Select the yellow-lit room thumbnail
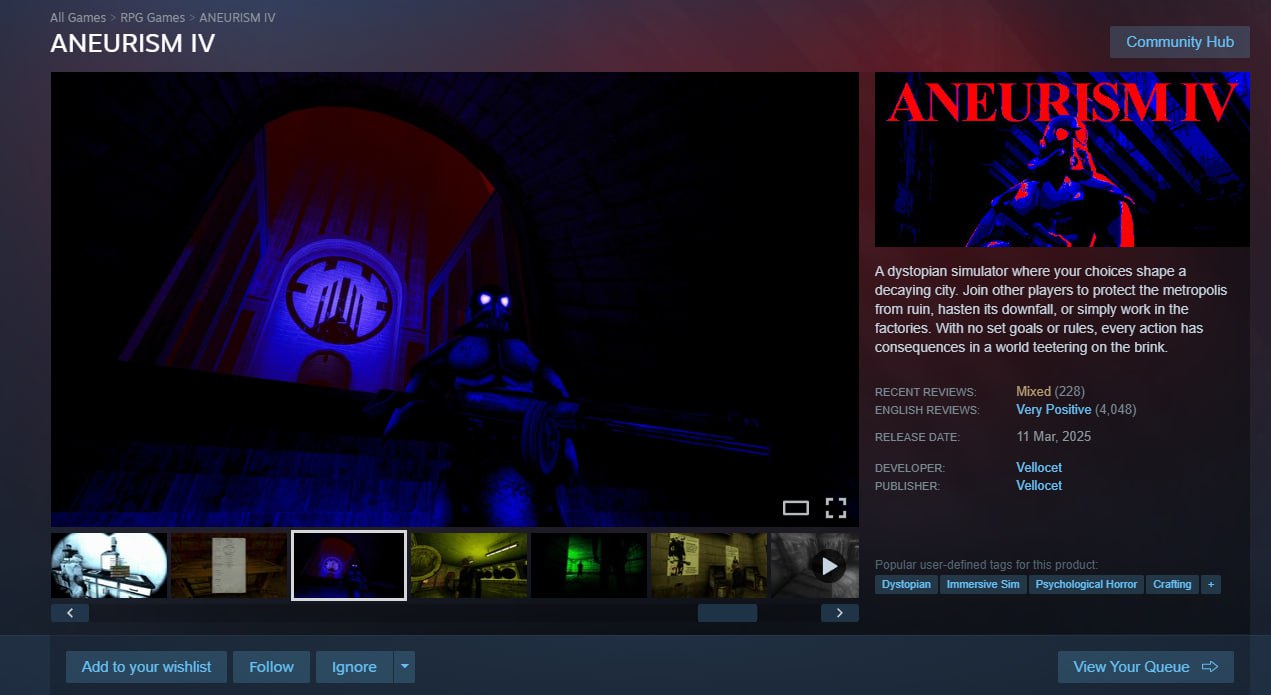1271x695 pixels. (469, 565)
